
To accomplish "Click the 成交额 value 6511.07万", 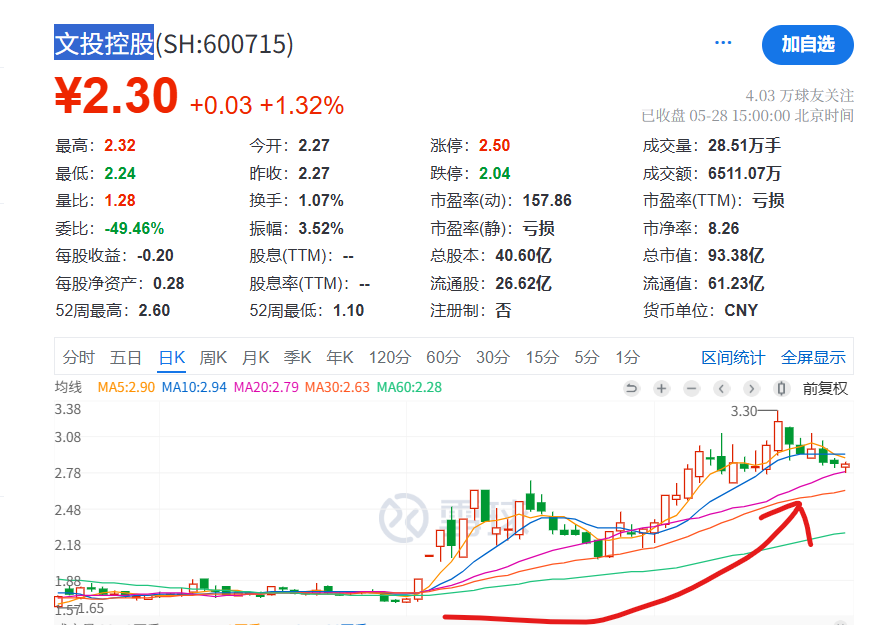I will tap(744, 174).
